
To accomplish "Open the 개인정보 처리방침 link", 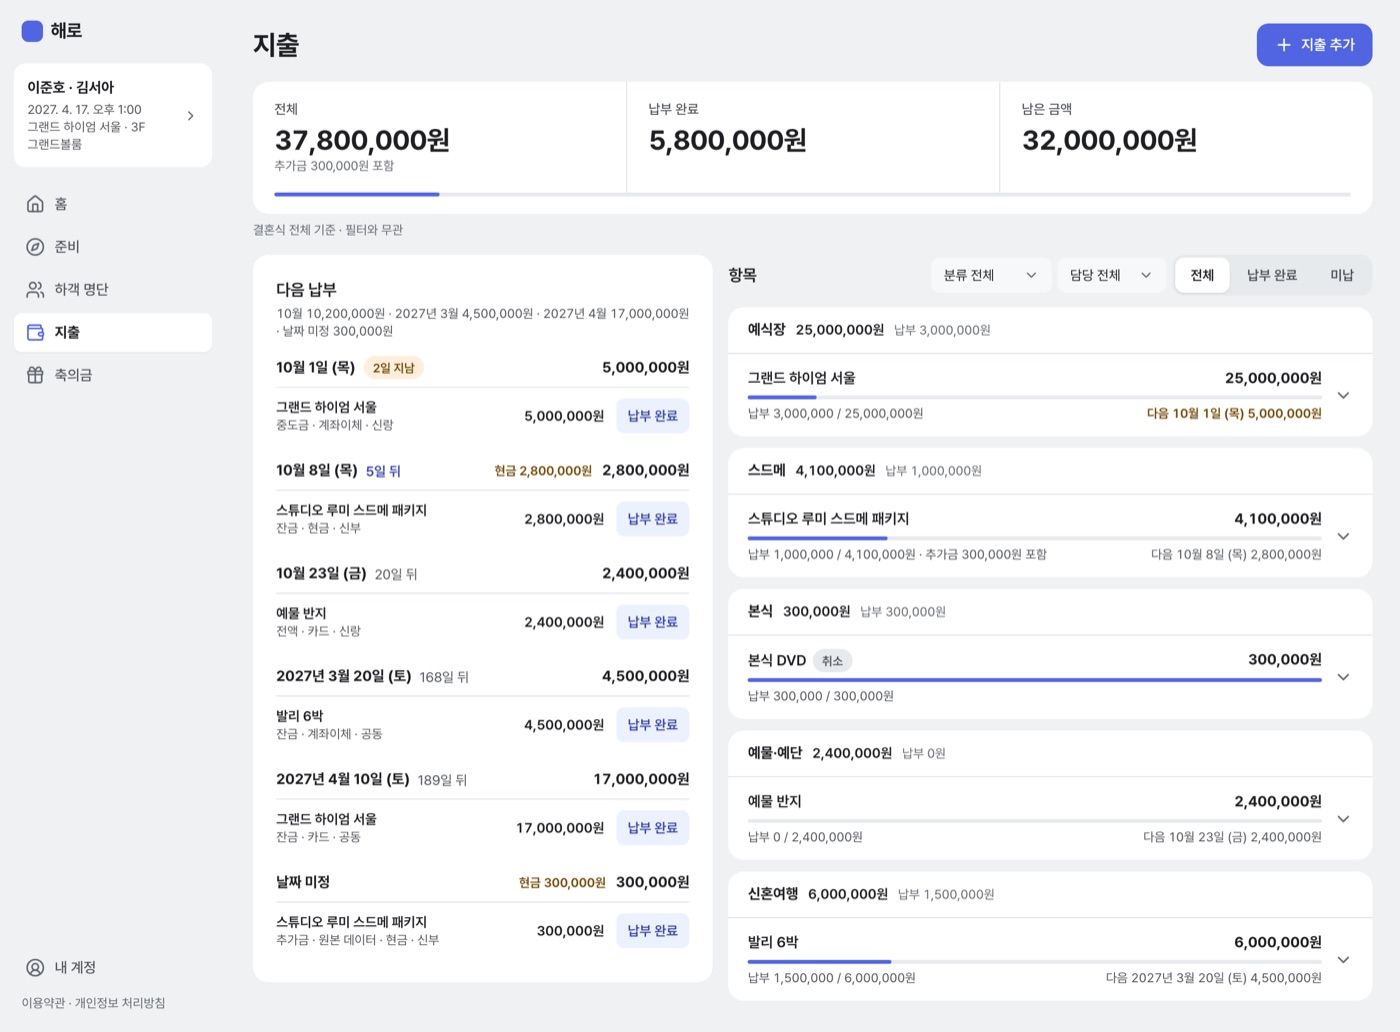I will [x=120, y=1003].
